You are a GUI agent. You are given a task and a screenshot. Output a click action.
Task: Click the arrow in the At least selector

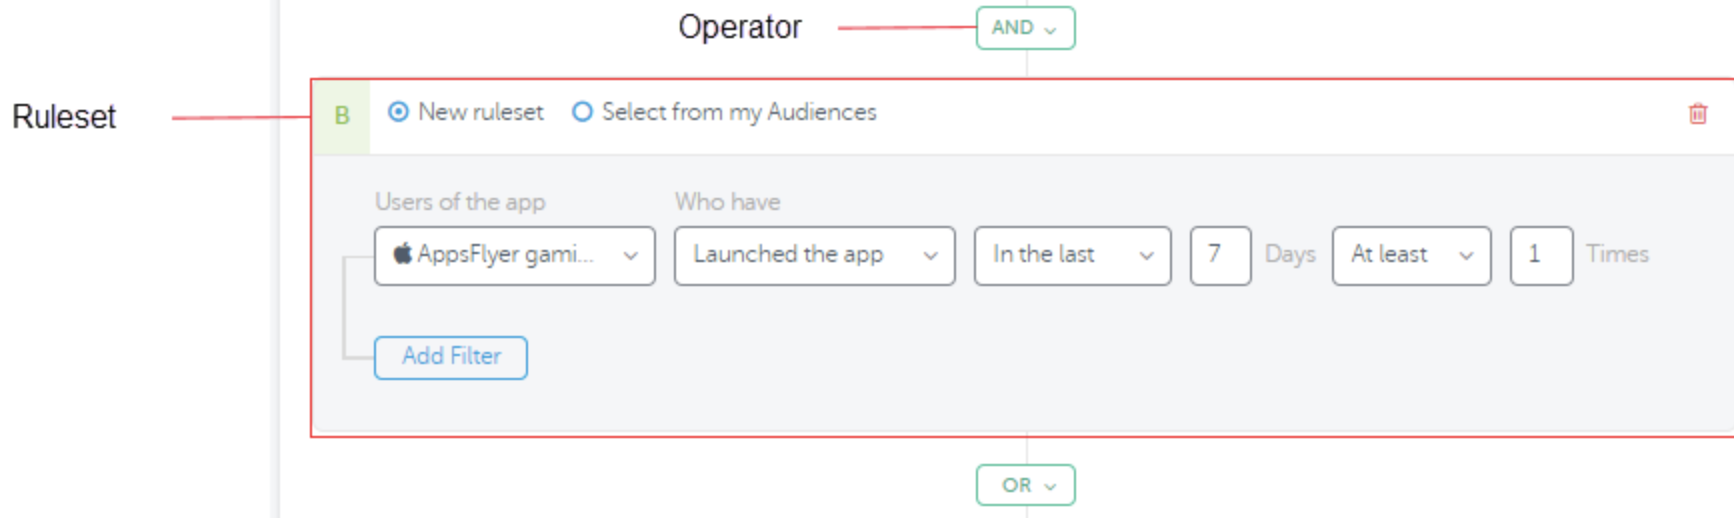click(x=1467, y=256)
